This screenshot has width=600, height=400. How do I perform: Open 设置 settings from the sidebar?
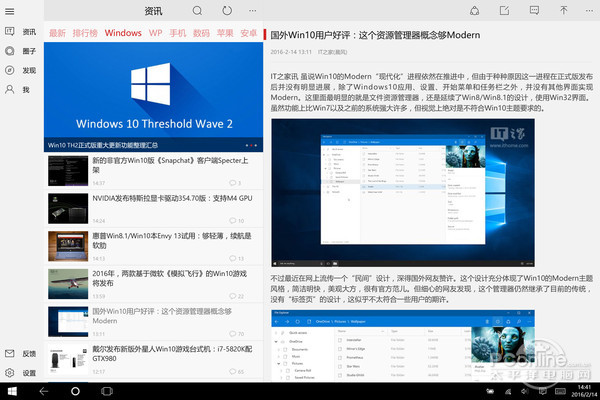(x=21, y=373)
